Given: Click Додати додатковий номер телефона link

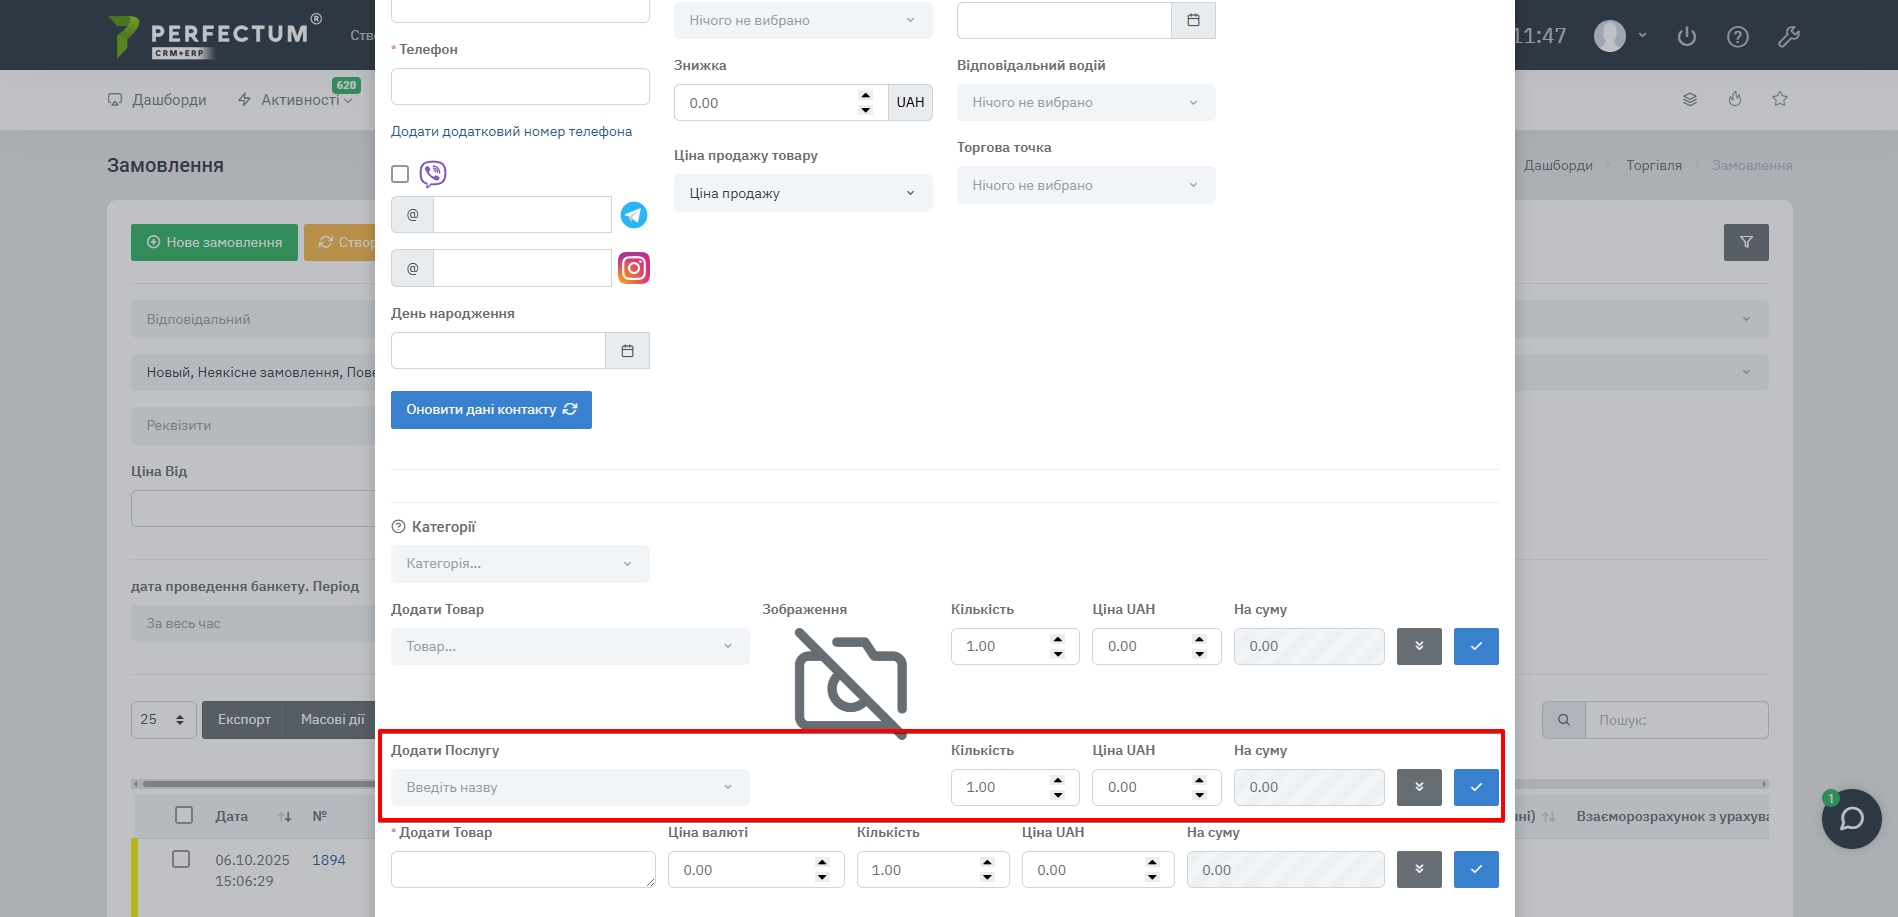Looking at the screenshot, I should 511,131.
